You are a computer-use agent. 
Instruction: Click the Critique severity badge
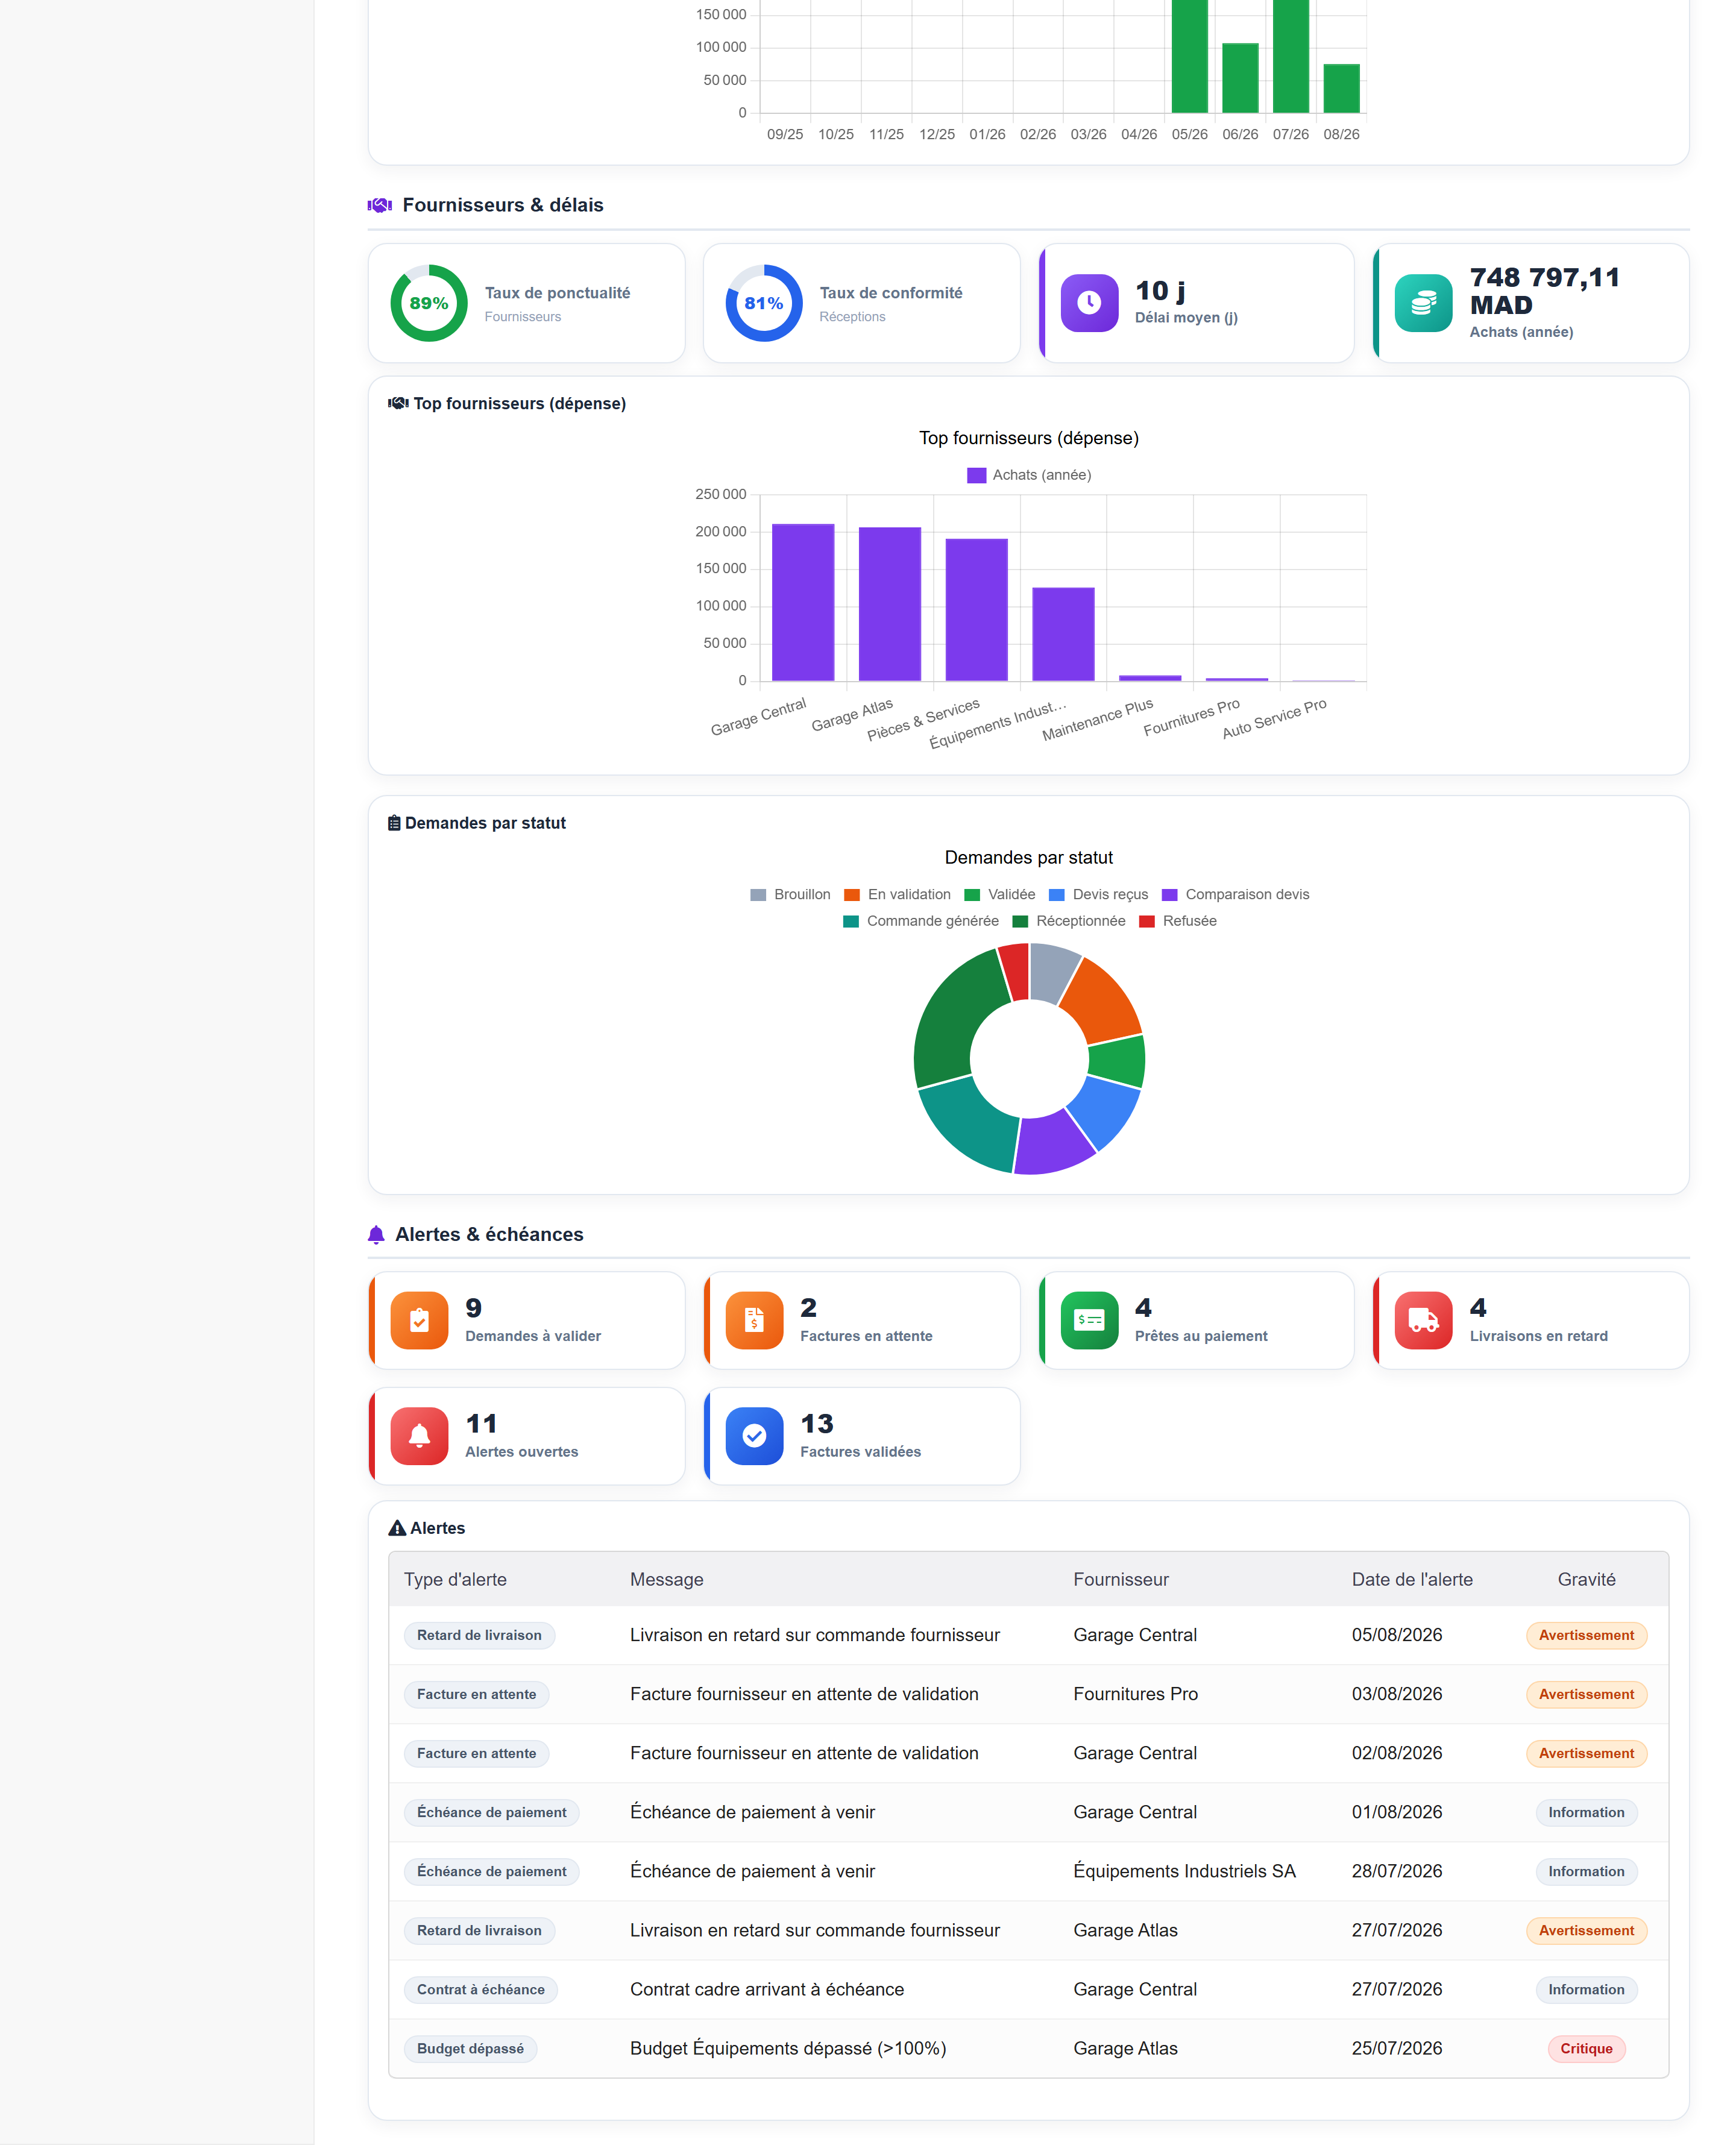pyautogui.click(x=1586, y=2048)
